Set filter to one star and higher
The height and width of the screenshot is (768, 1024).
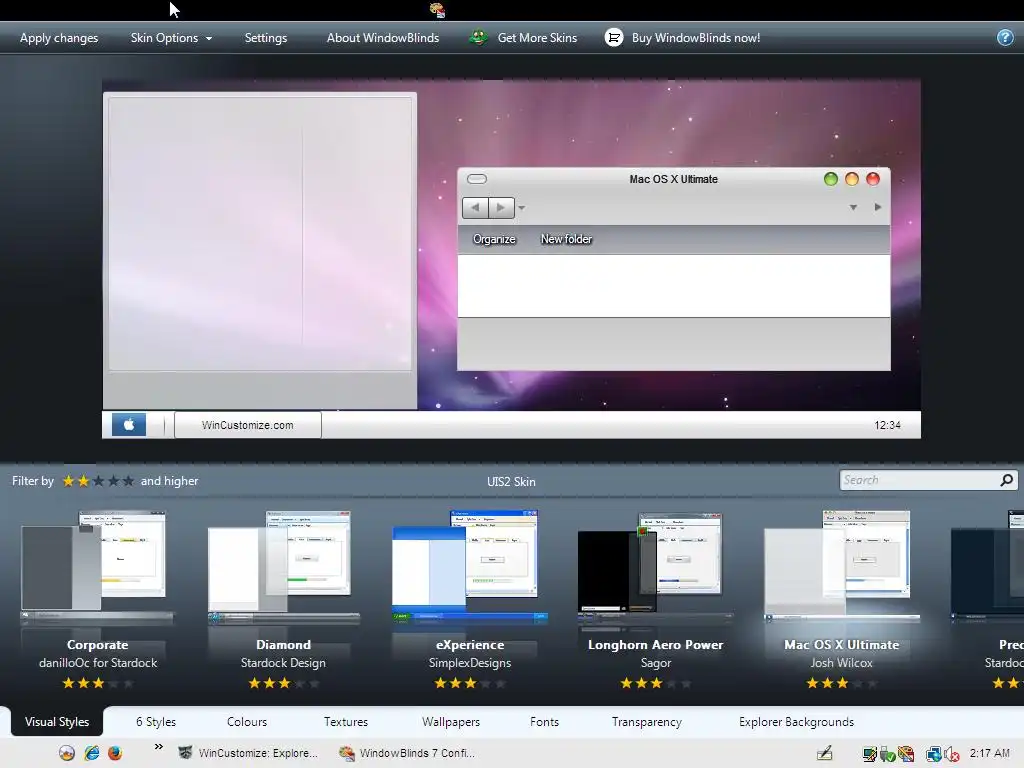point(68,481)
